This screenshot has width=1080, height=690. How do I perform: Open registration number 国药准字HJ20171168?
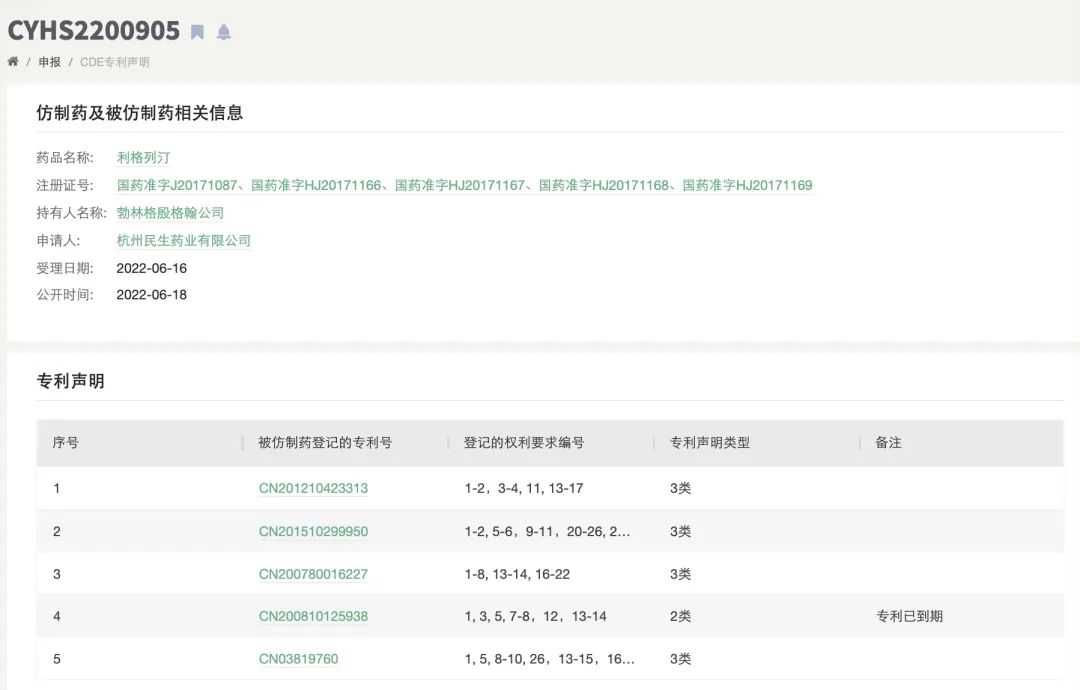(x=604, y=186)
